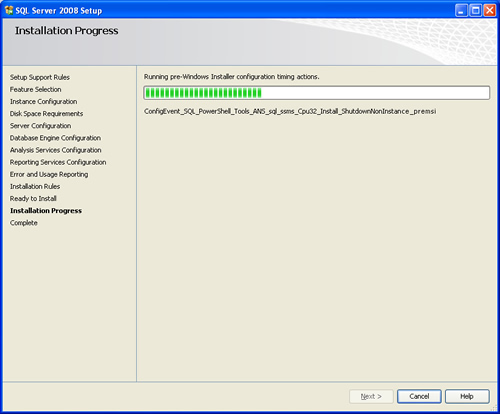
Task: Click Error and Usage Reporting step
Action: 49,174
